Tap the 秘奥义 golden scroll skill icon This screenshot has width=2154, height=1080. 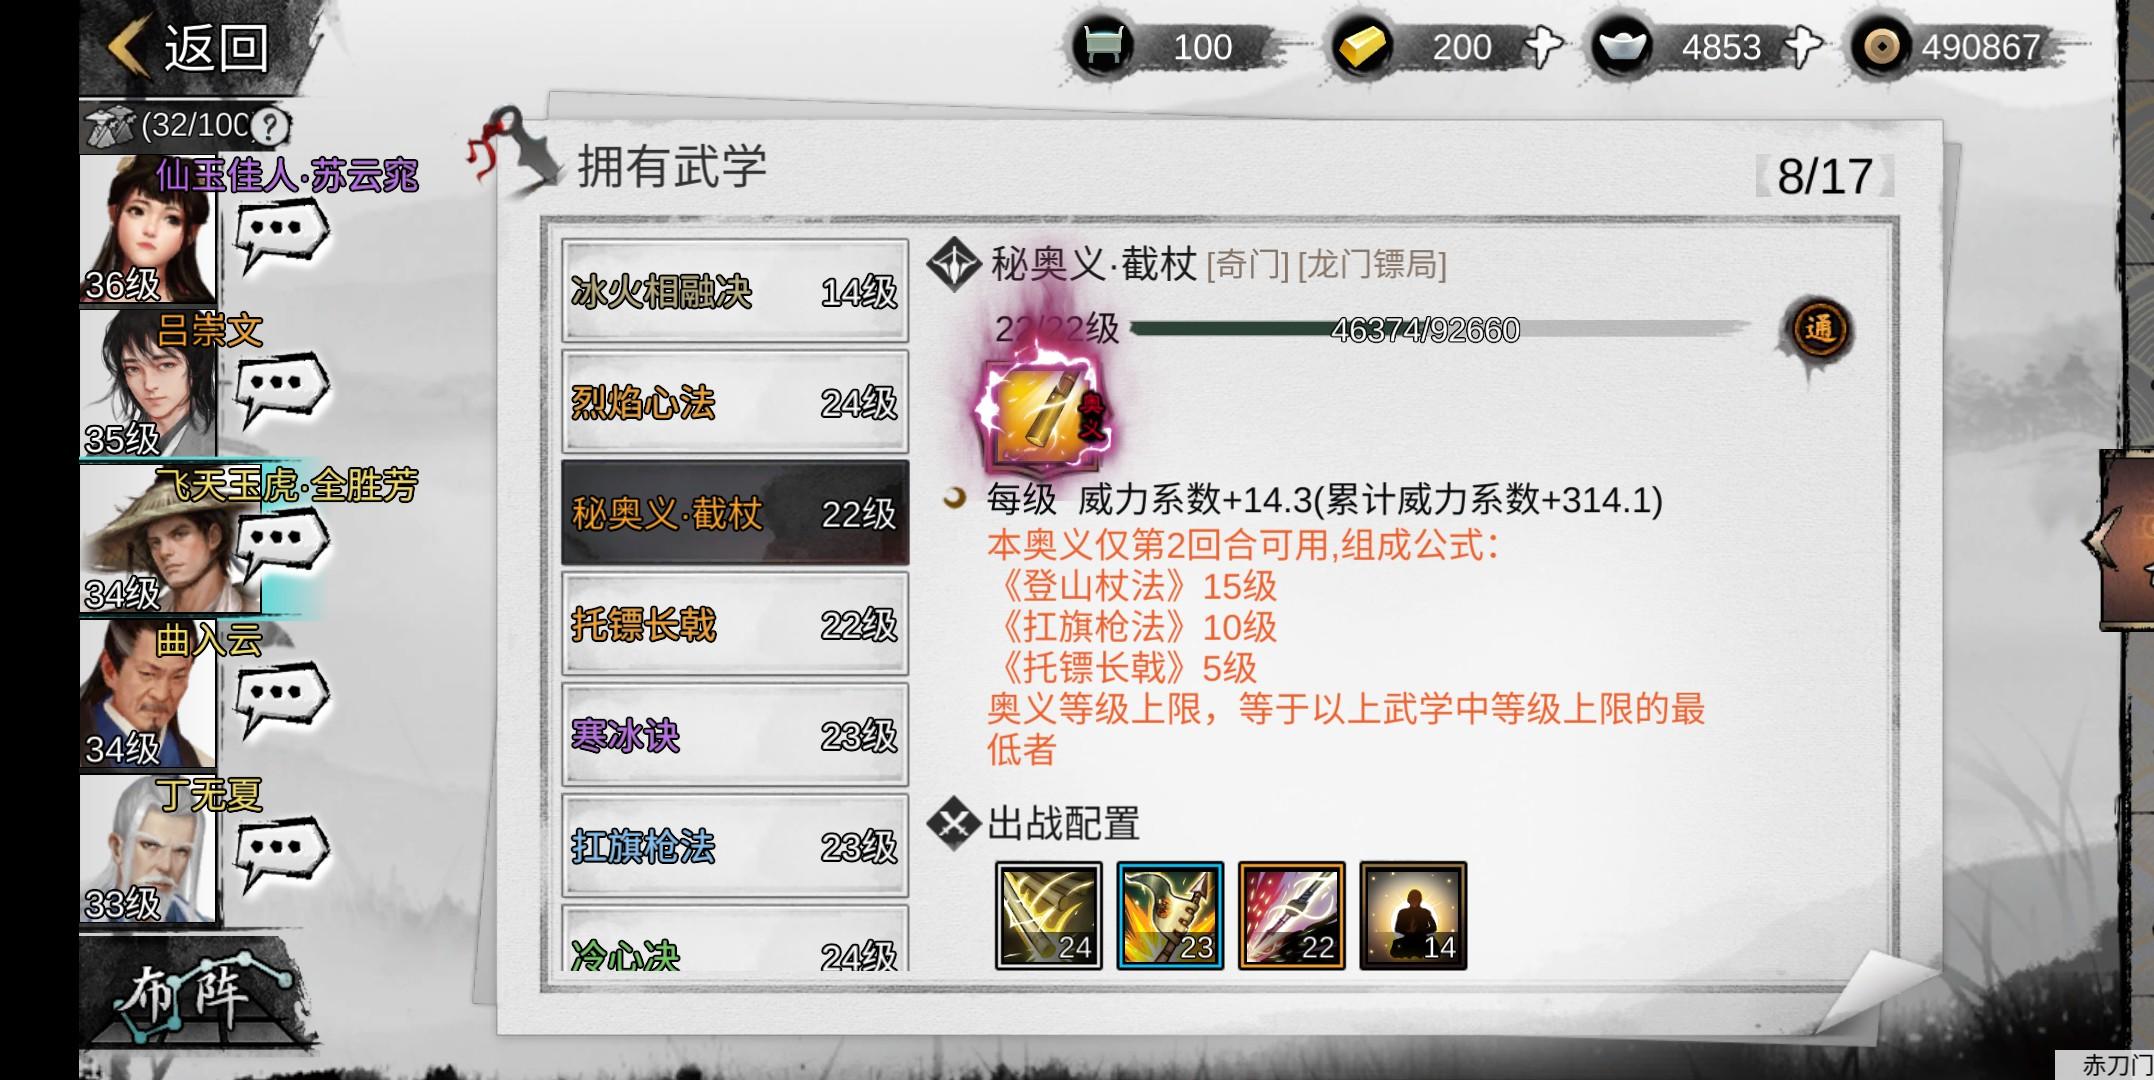[1042, 413]
